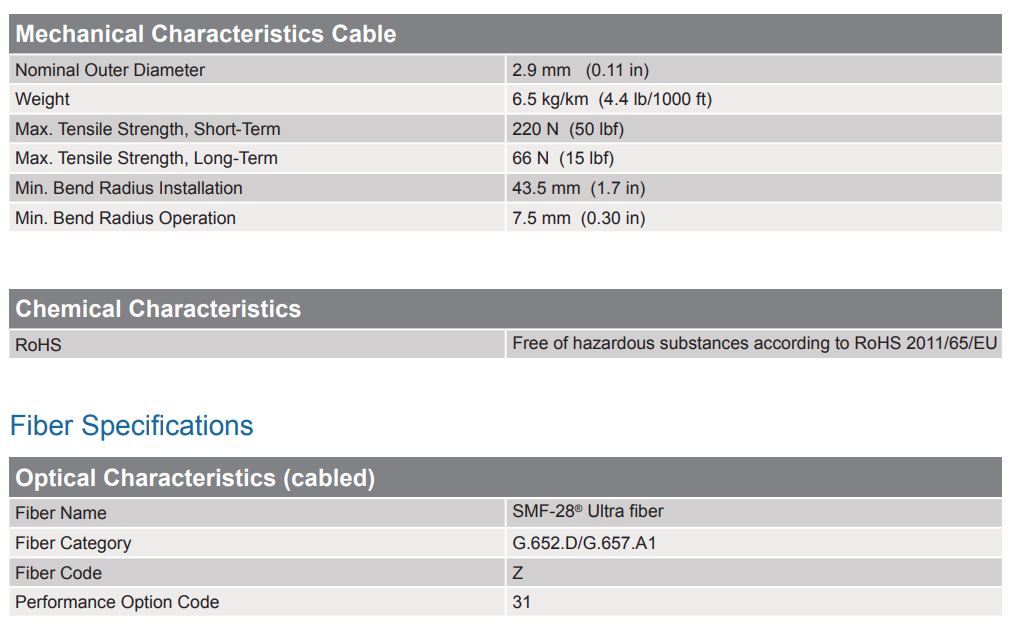Click the Long-Term tensile strength label
Image resolution: width=1017 pixels, height=637 pixels.
point(146,158)
